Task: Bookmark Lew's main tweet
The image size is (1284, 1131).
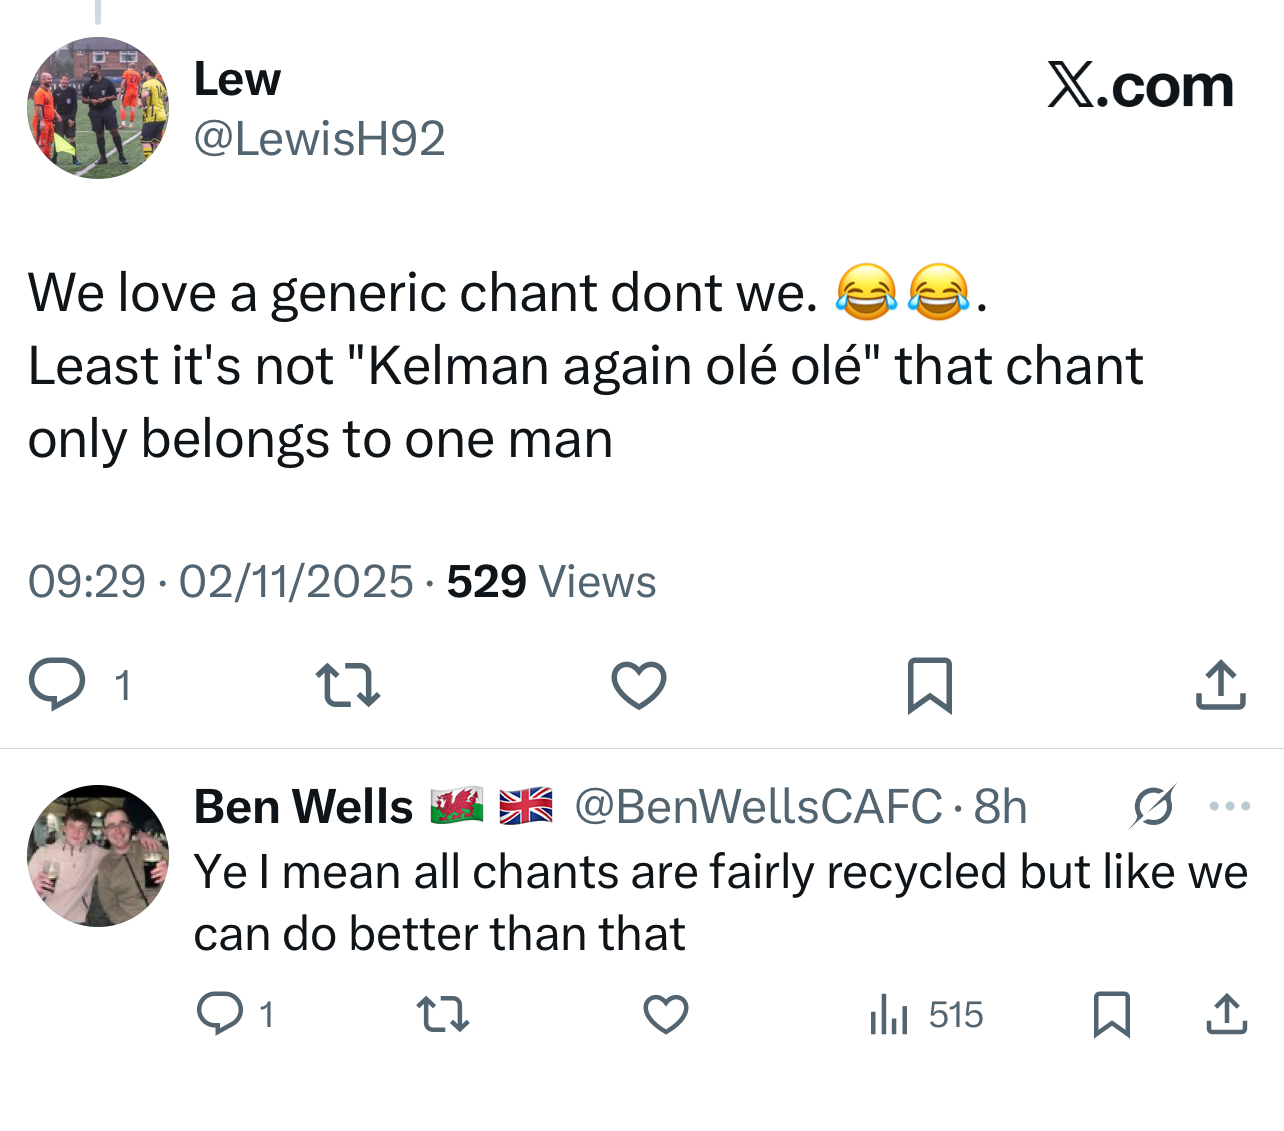Action: [x=929, y=685]
